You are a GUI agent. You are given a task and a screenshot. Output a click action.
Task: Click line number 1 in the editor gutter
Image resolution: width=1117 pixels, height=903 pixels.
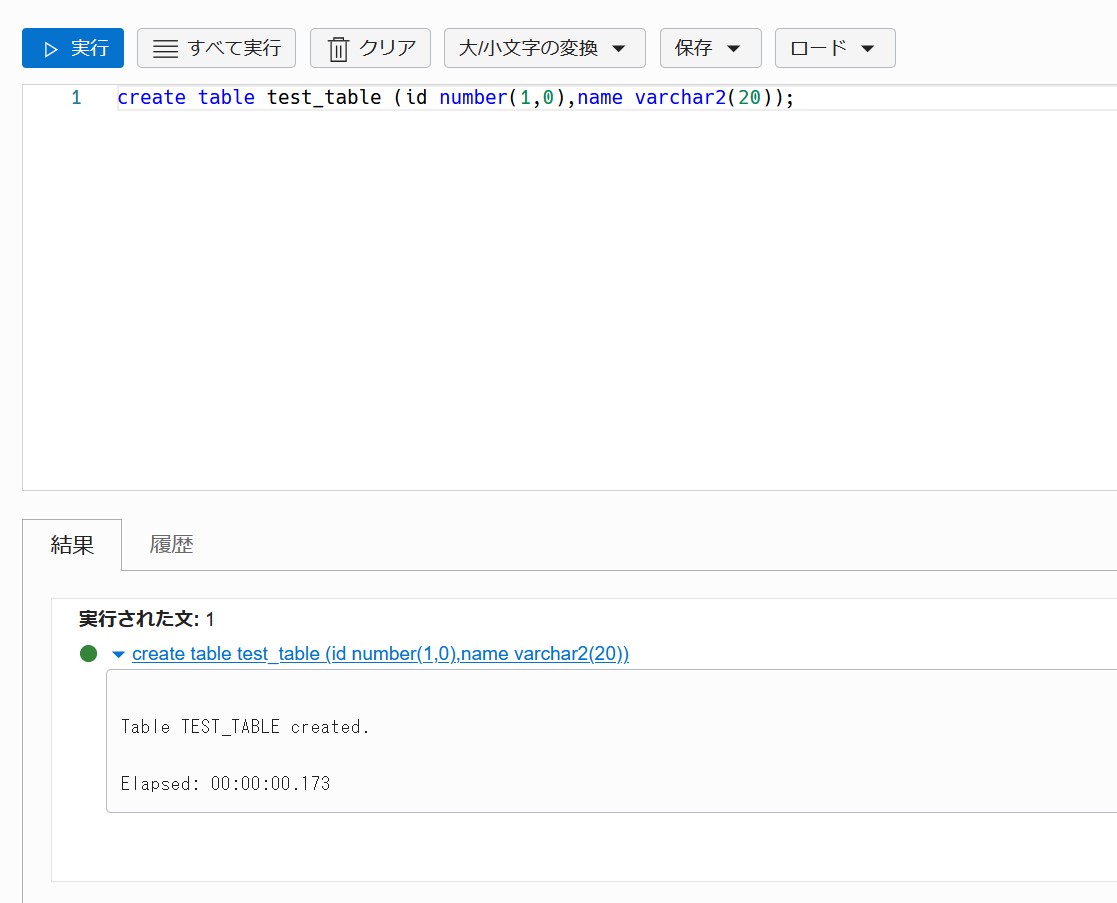(x=76, y=98)
